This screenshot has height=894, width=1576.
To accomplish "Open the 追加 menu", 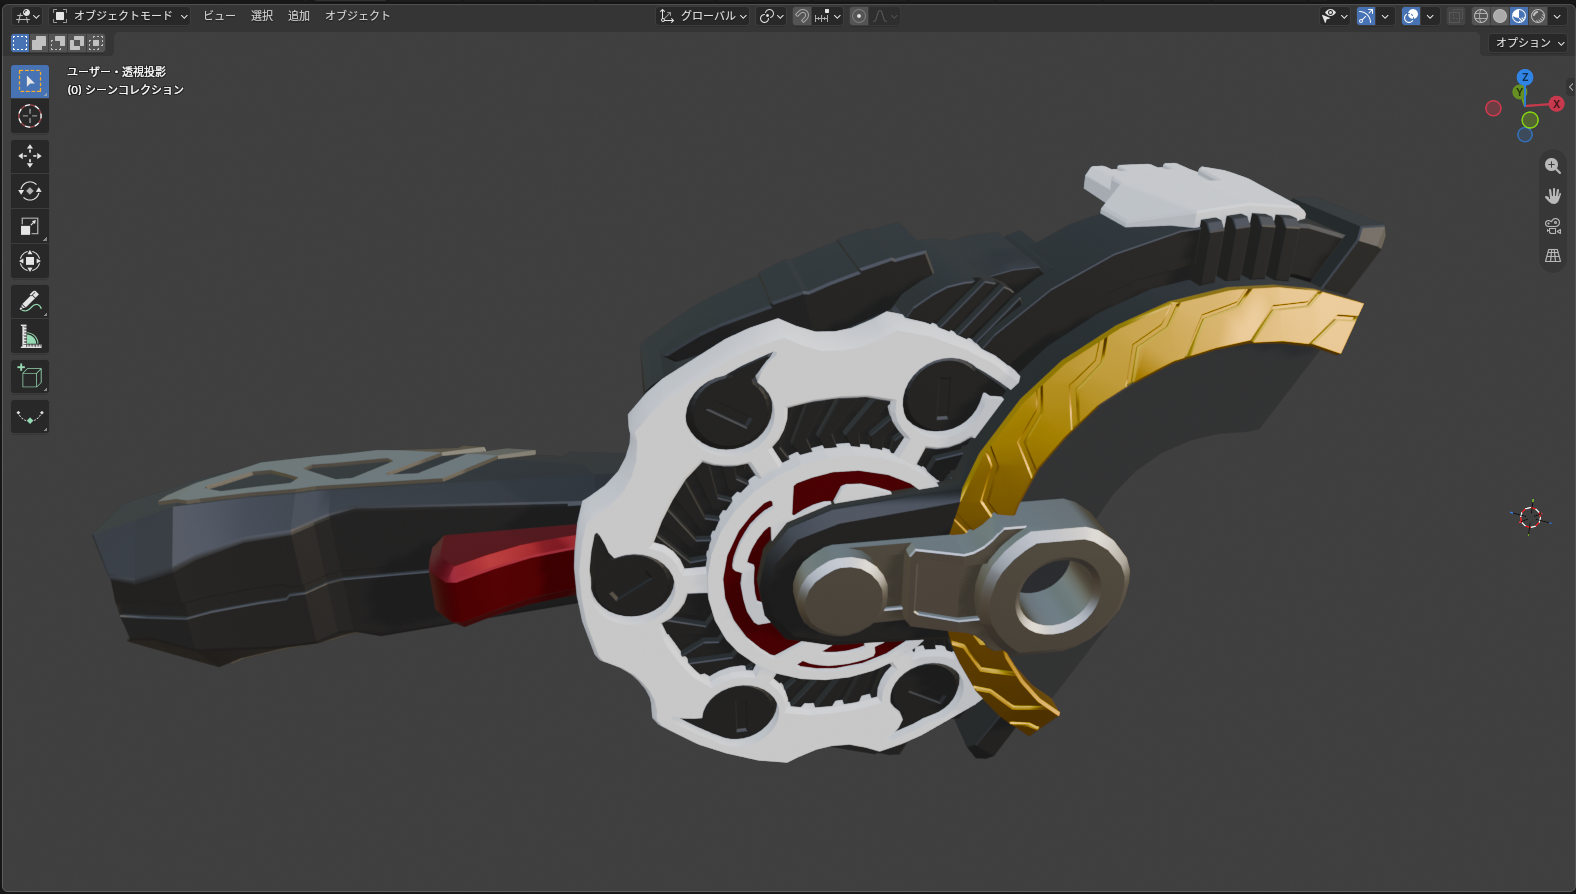I will tap(299, 16).
